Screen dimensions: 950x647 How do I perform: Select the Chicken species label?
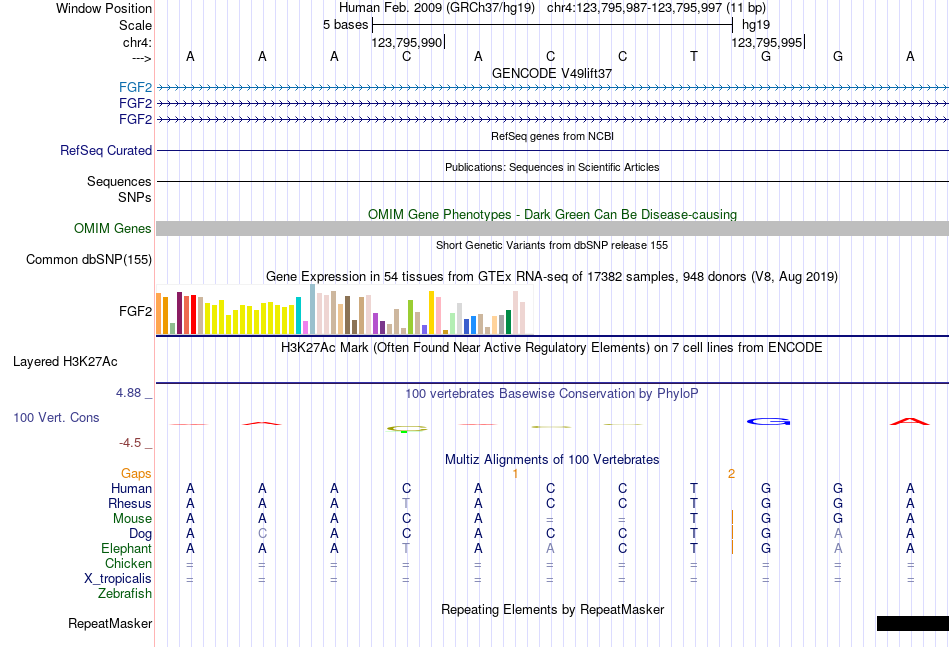tap(128, 563)
